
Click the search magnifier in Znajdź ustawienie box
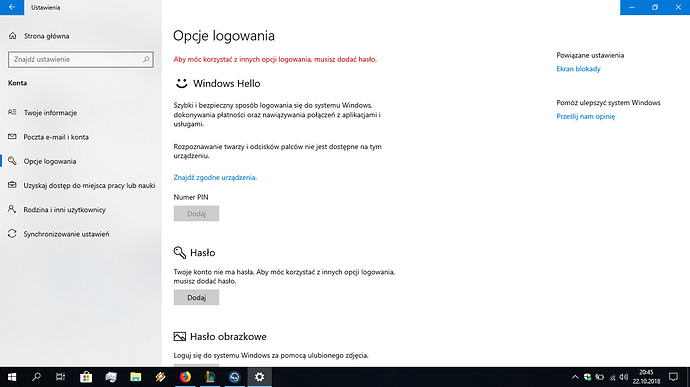(146, 59)
